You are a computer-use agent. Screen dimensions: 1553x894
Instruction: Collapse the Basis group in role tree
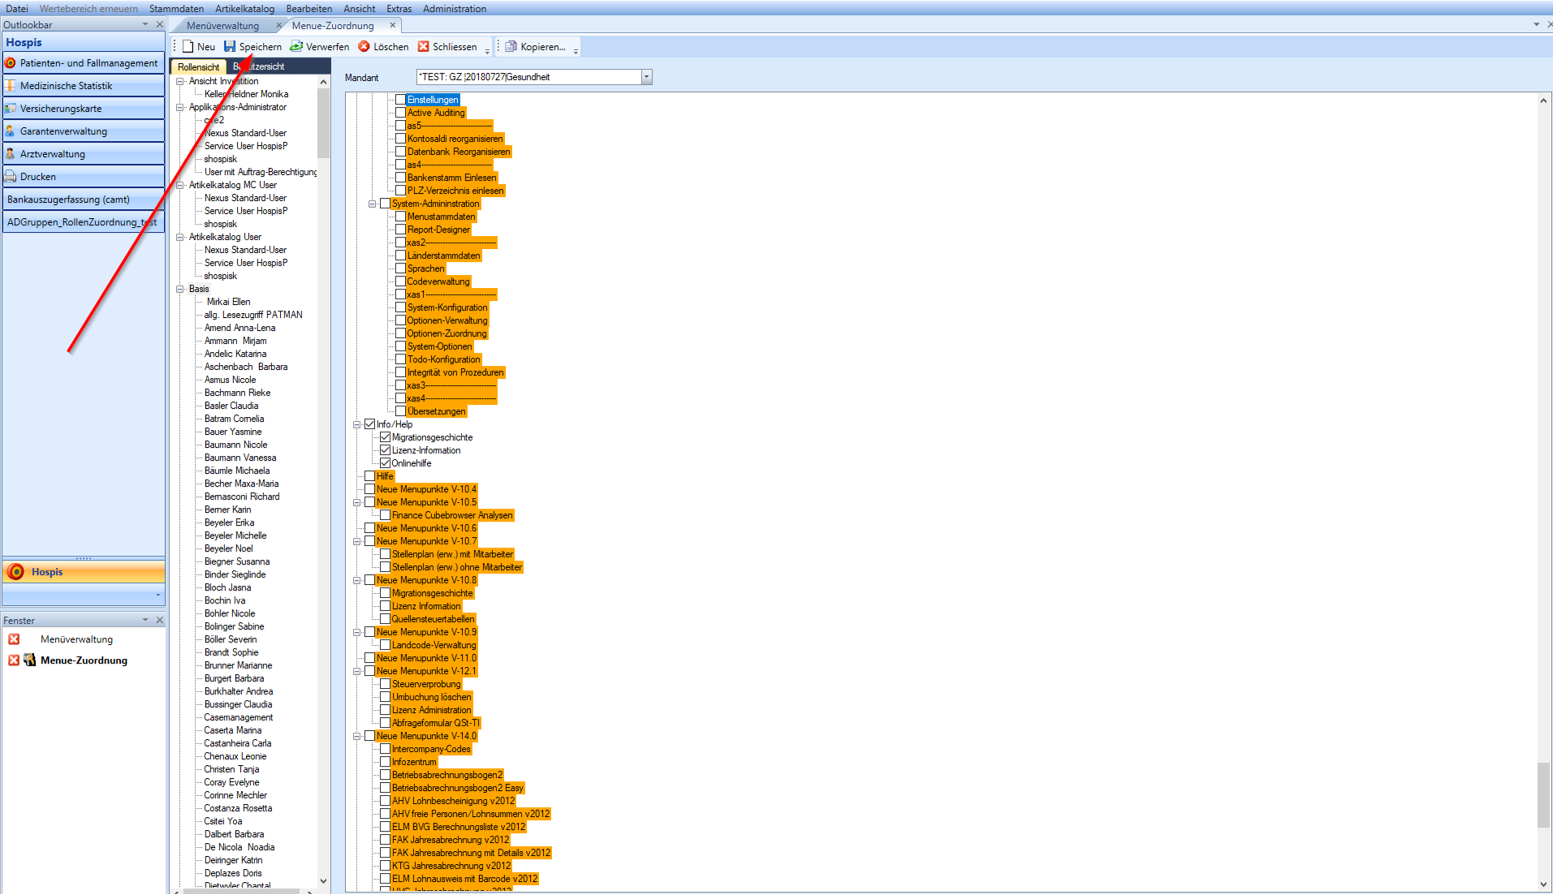[181, 289]
